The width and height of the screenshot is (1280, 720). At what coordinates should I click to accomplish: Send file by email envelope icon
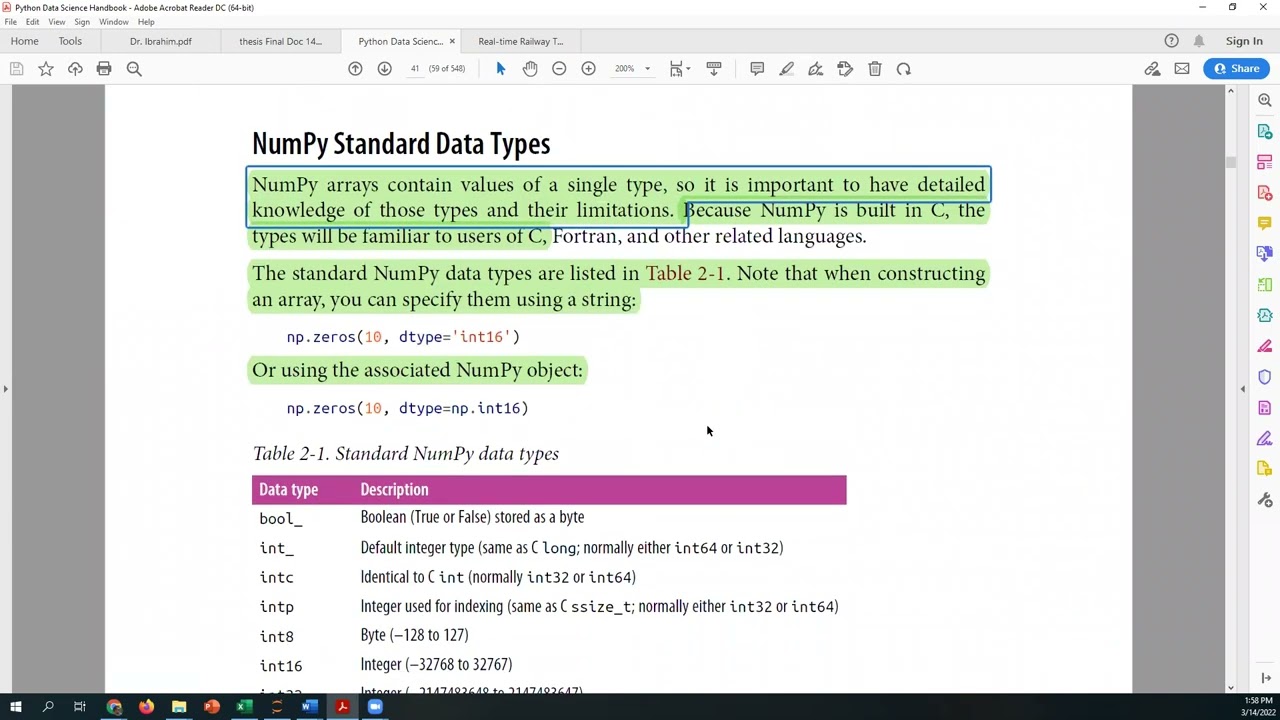click(x=1182, y=69)
